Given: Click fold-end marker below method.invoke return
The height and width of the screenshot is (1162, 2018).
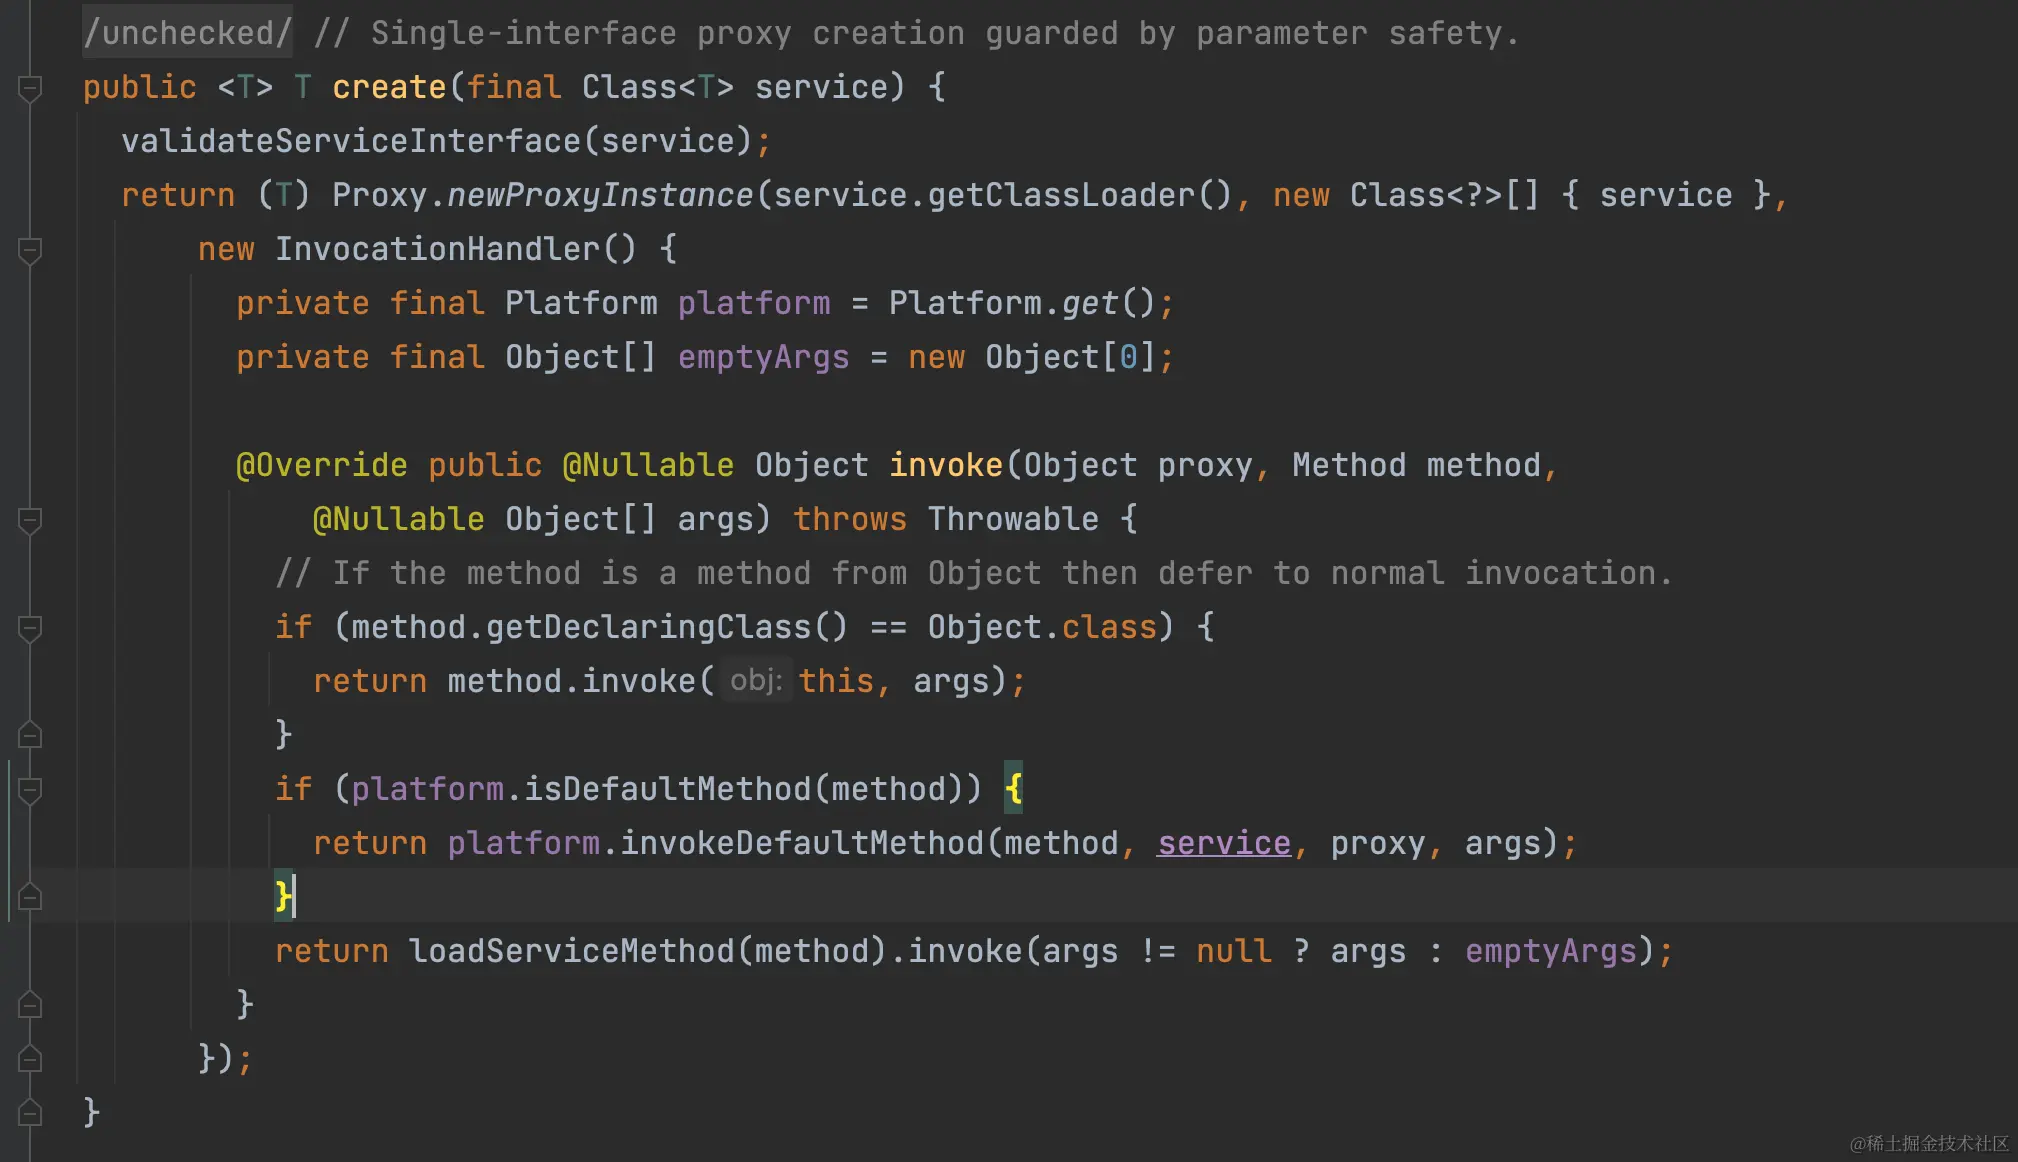Looking at the screenshot, I should (x=30, y=735).
